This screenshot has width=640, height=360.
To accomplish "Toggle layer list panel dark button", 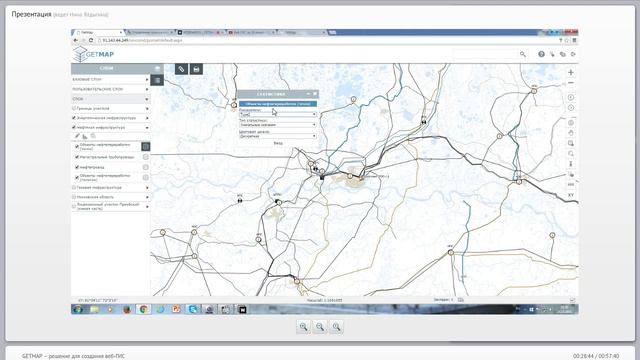I will tap(157, 80).
